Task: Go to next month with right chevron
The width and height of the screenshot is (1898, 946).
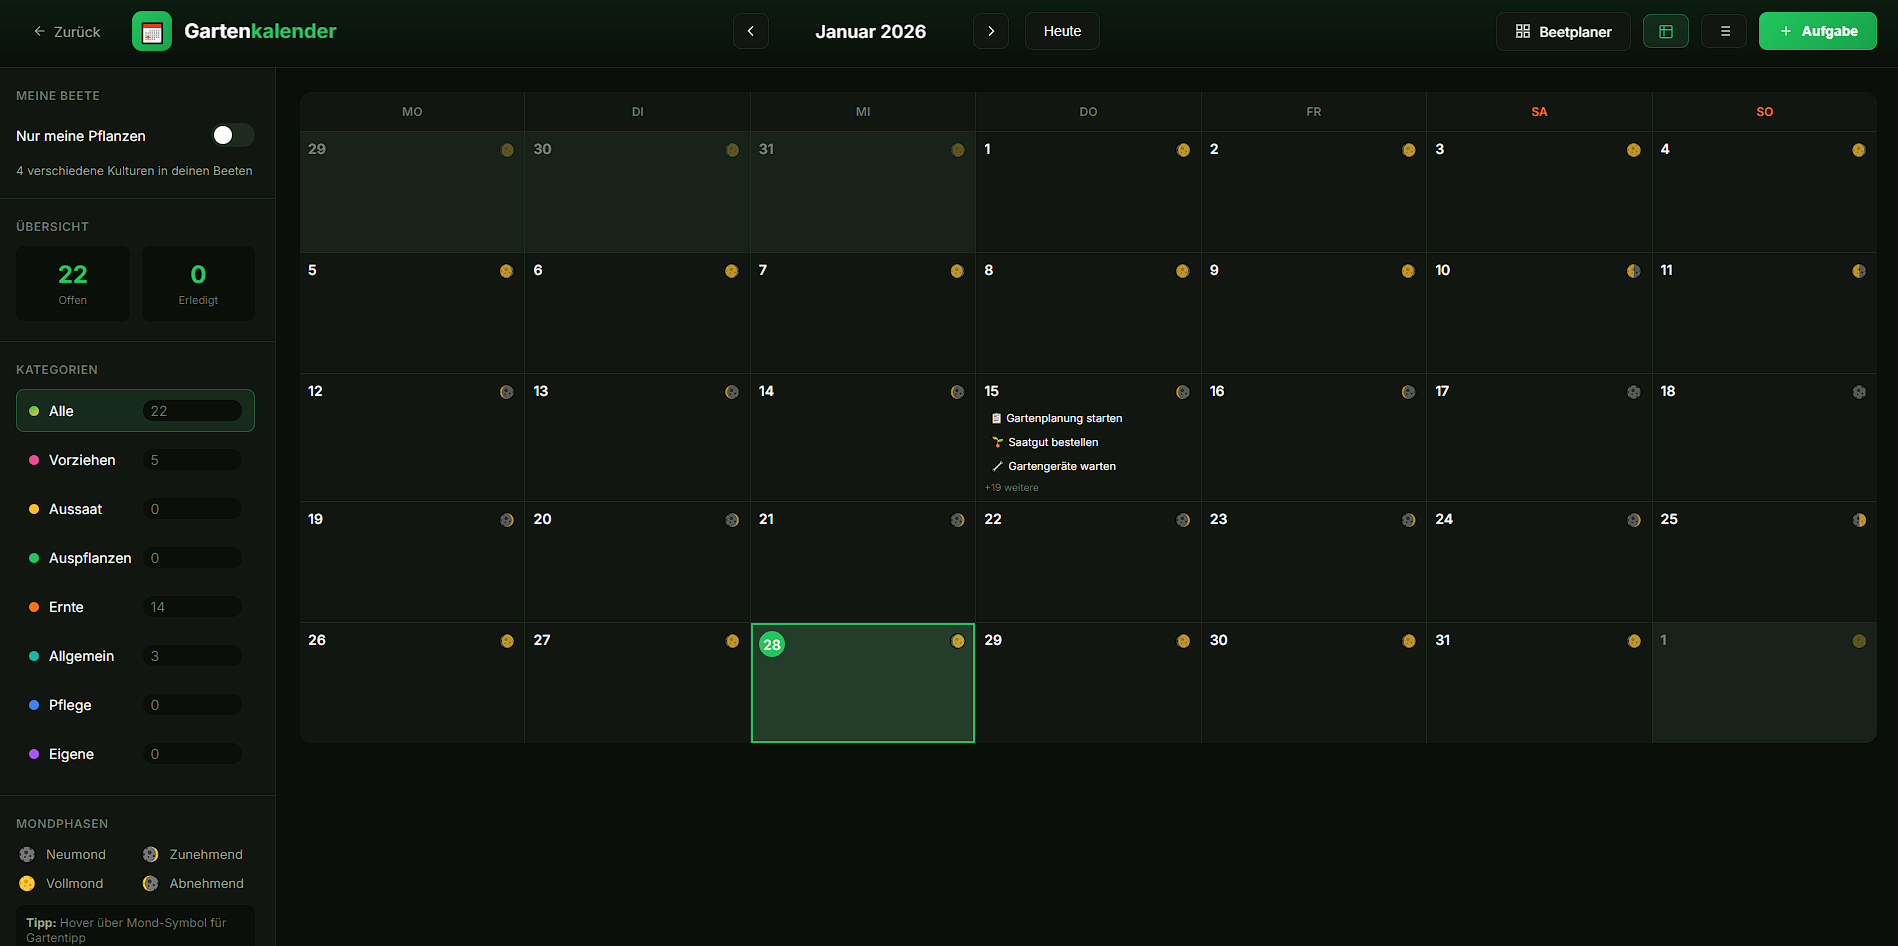Action: click(x=990, y=31)
